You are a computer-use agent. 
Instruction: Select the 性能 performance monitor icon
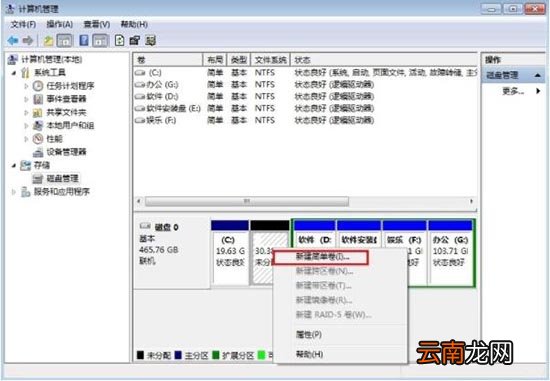(38, 139)
